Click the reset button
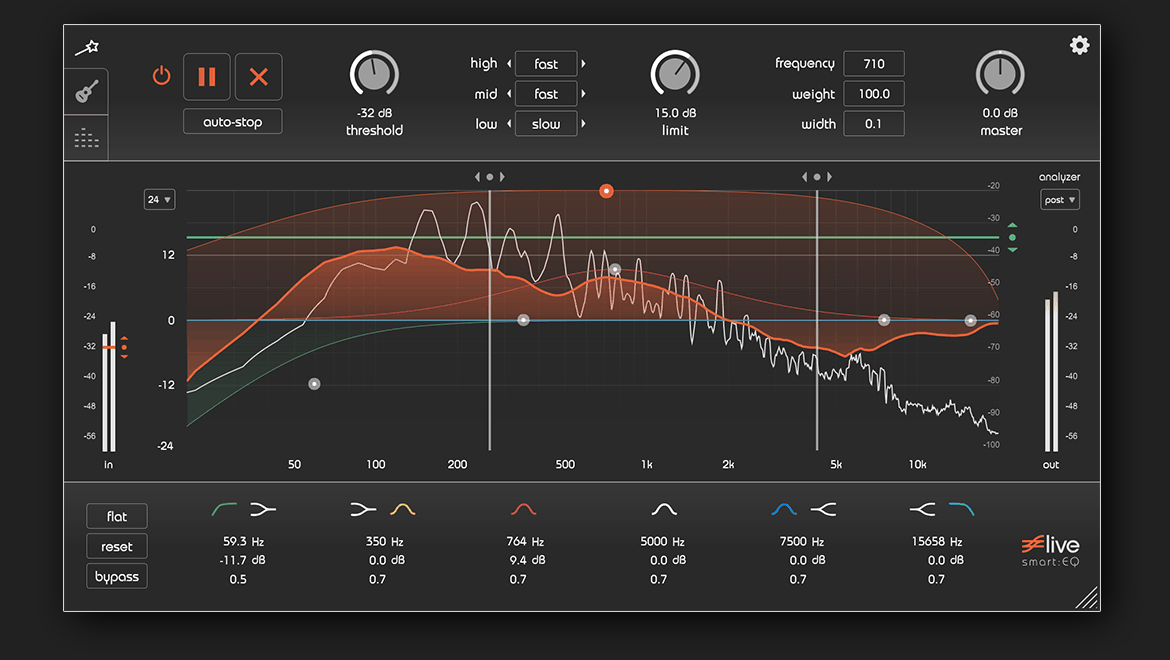Viewport: 1170px width, 660px height. [117, 547]
